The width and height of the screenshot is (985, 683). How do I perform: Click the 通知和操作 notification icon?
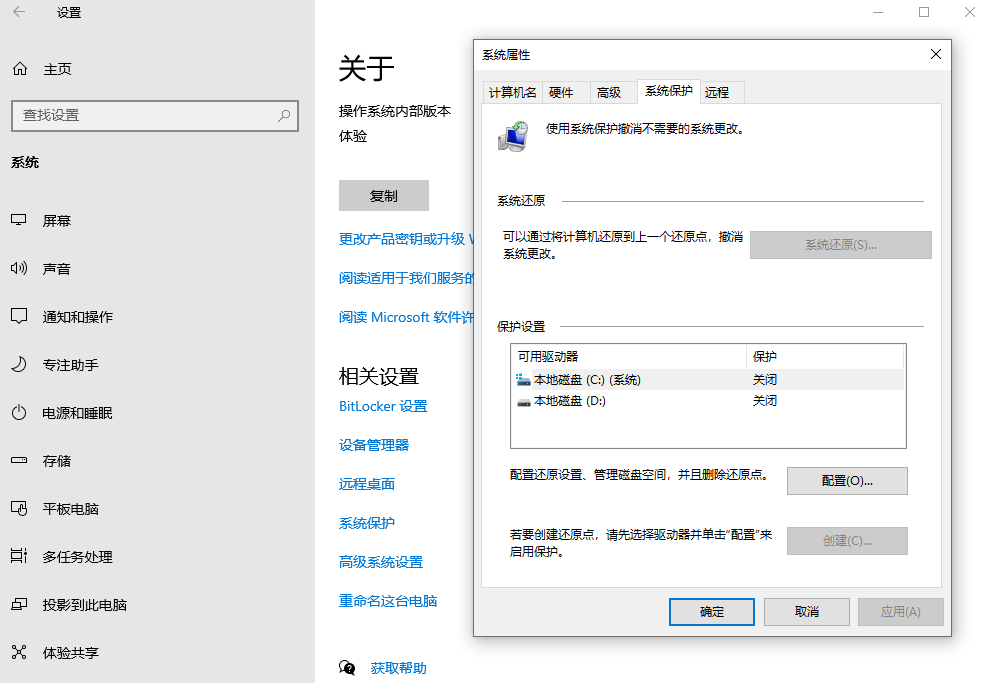[19, 316]
